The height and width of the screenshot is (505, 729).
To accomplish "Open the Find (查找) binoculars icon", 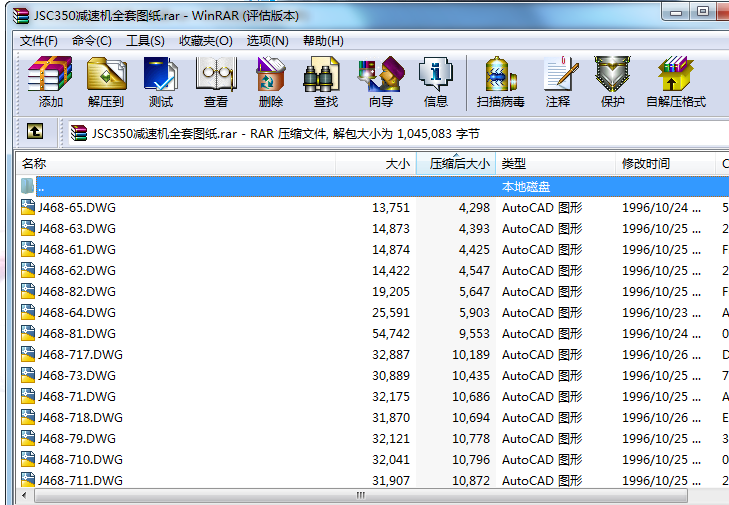I will pyautogui.click(x=322, y=74).
